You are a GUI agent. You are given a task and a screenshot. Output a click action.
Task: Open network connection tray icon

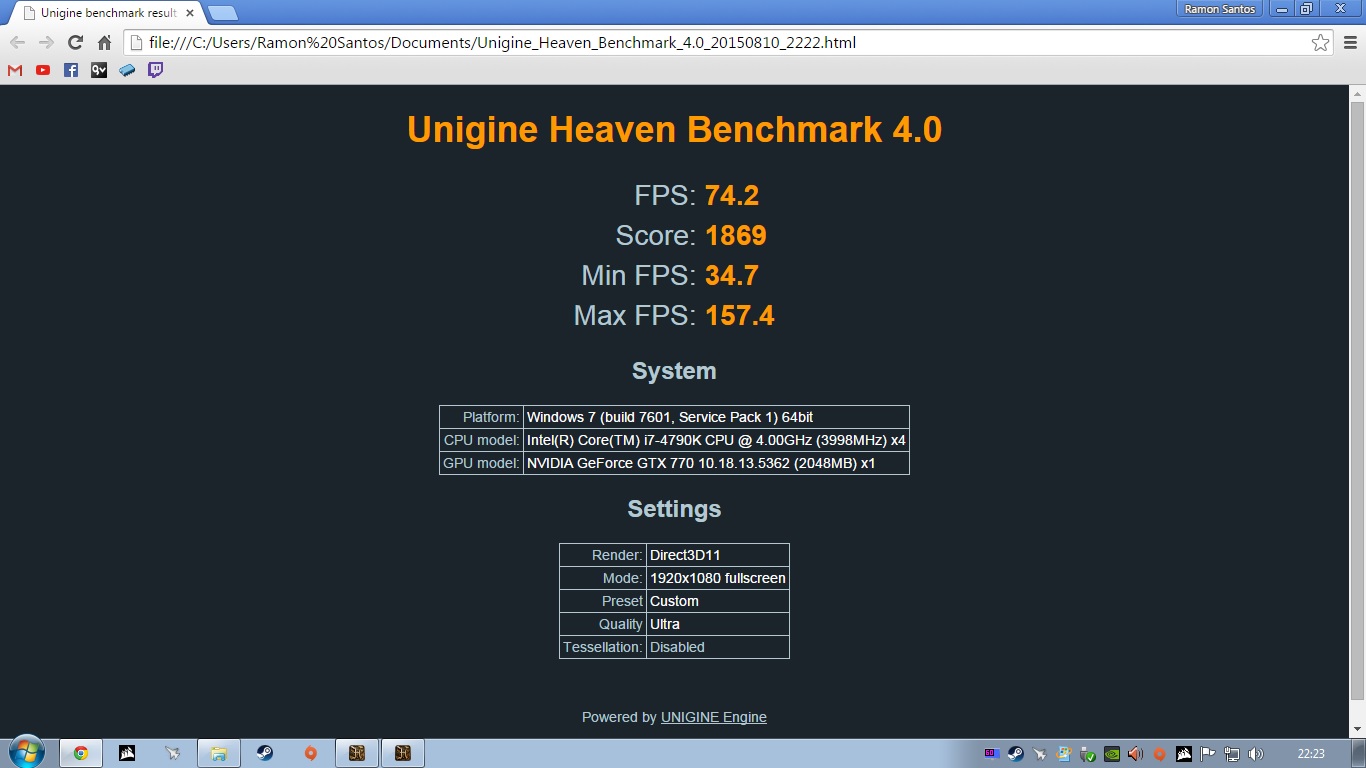tap(1232, 754)
